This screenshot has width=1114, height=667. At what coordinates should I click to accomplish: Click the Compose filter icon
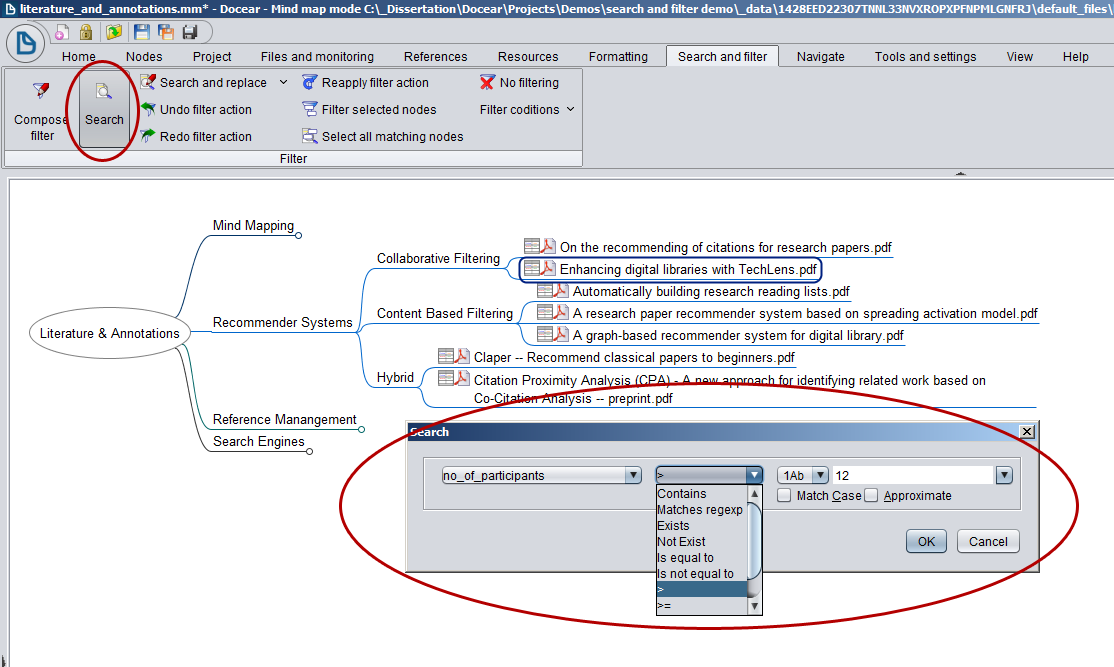click(41, 92)
